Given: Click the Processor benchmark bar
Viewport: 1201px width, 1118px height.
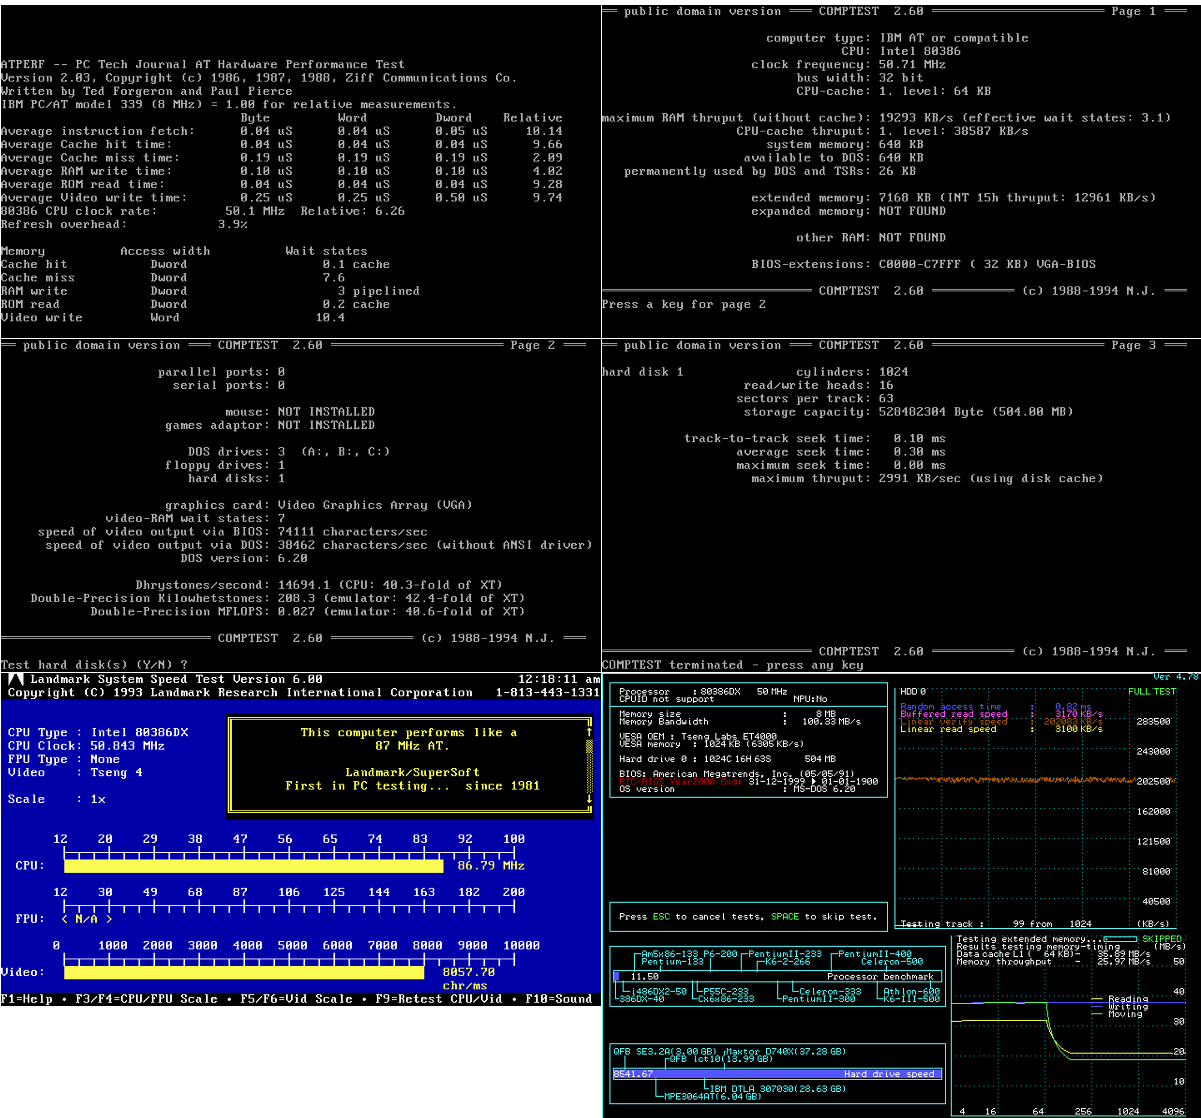Looking at the screenshot, I should point(777,976).
